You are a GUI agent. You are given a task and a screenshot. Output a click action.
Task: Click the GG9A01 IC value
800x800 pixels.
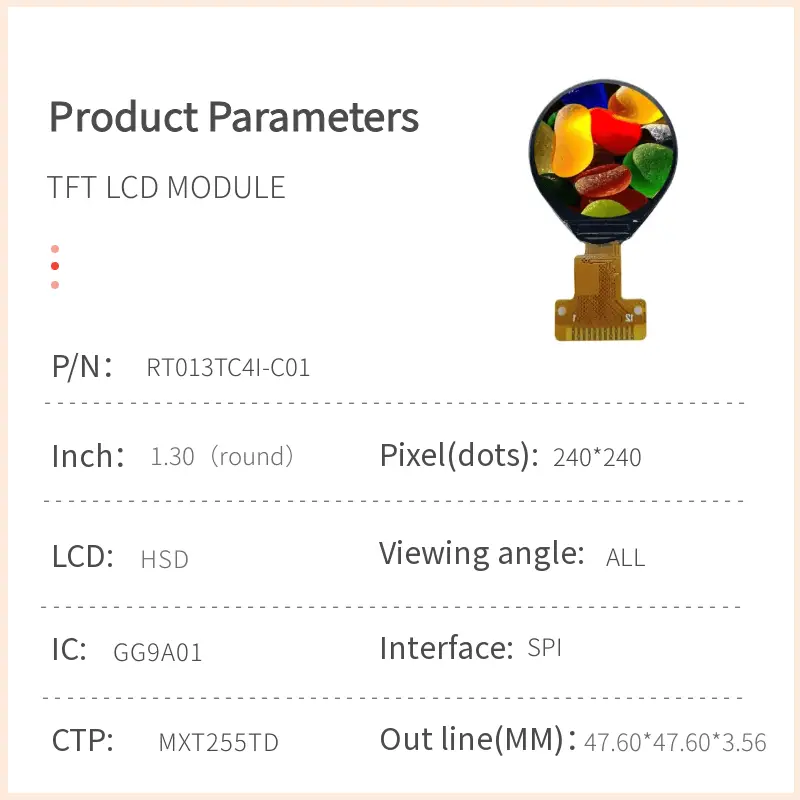[158, 653]
